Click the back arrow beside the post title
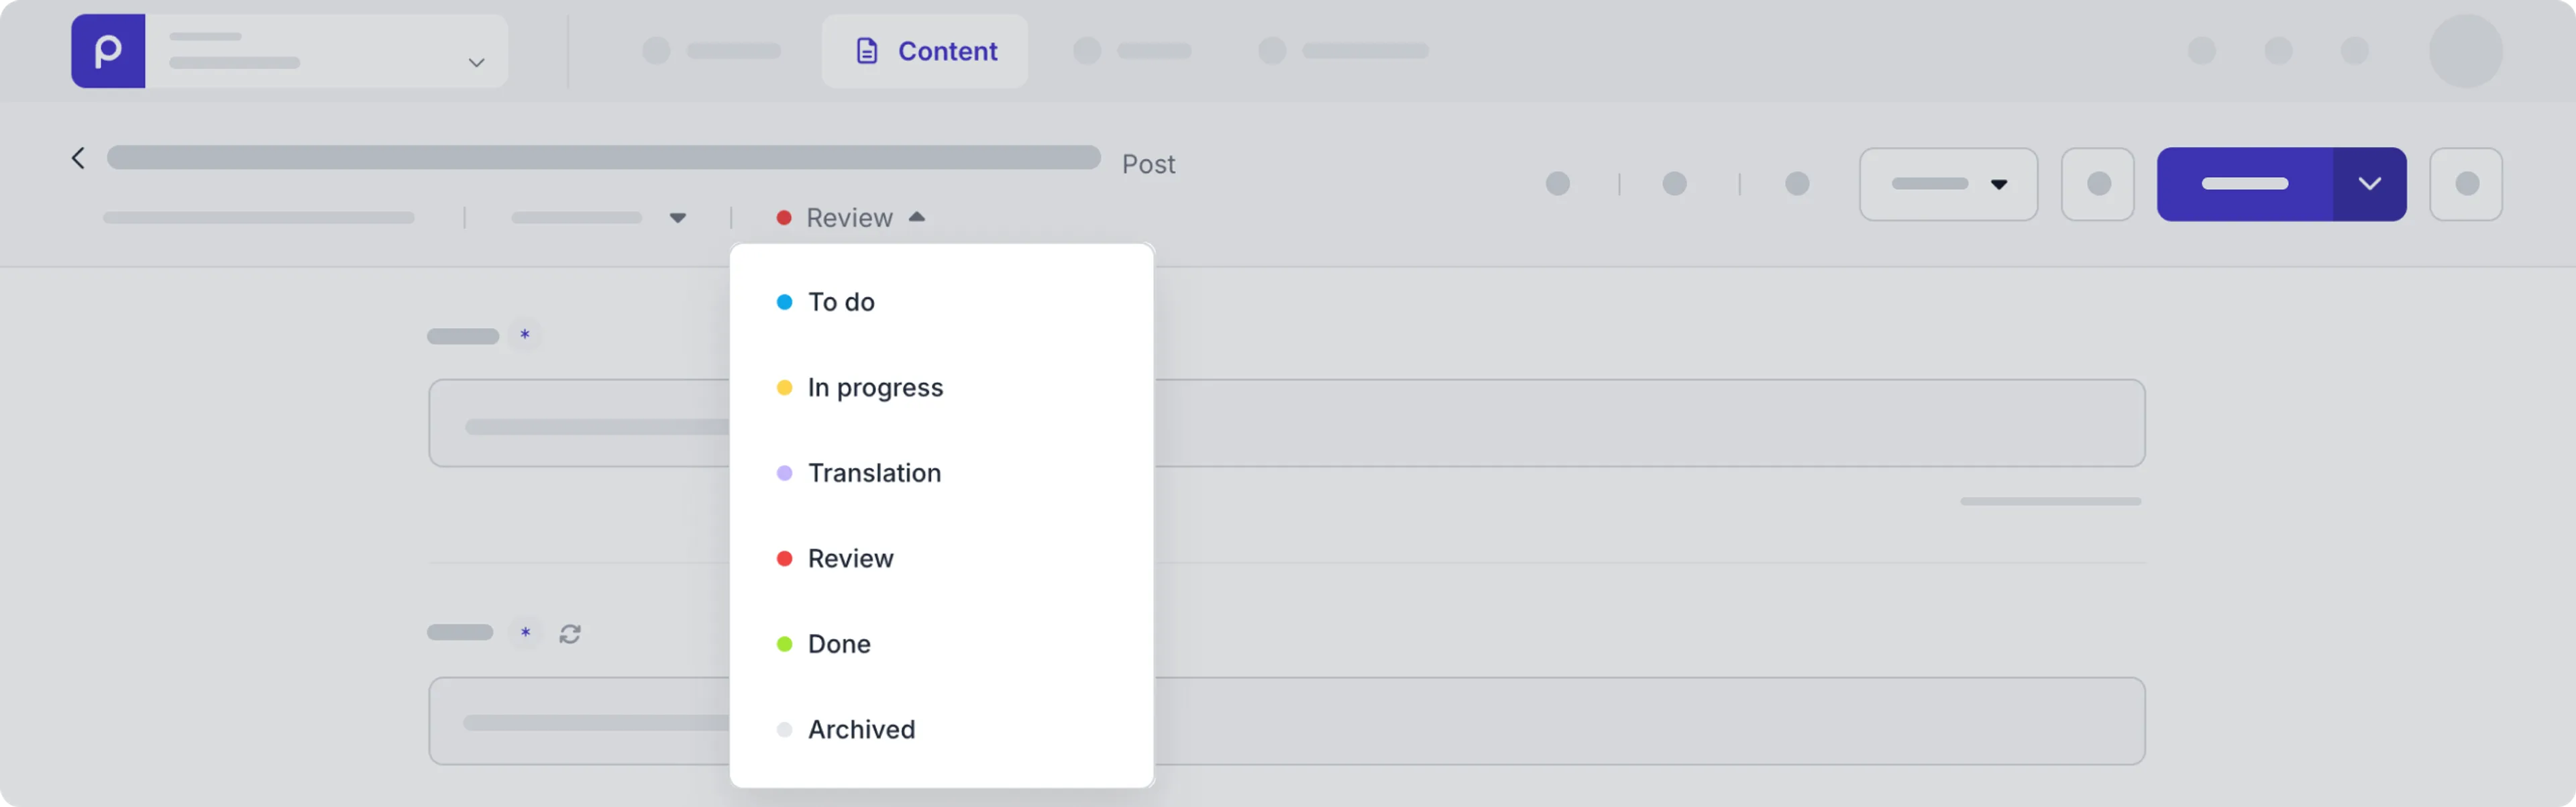 point(79,157)
